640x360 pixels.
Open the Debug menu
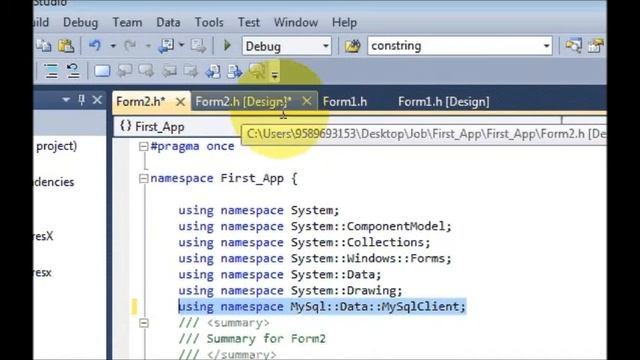80,22
